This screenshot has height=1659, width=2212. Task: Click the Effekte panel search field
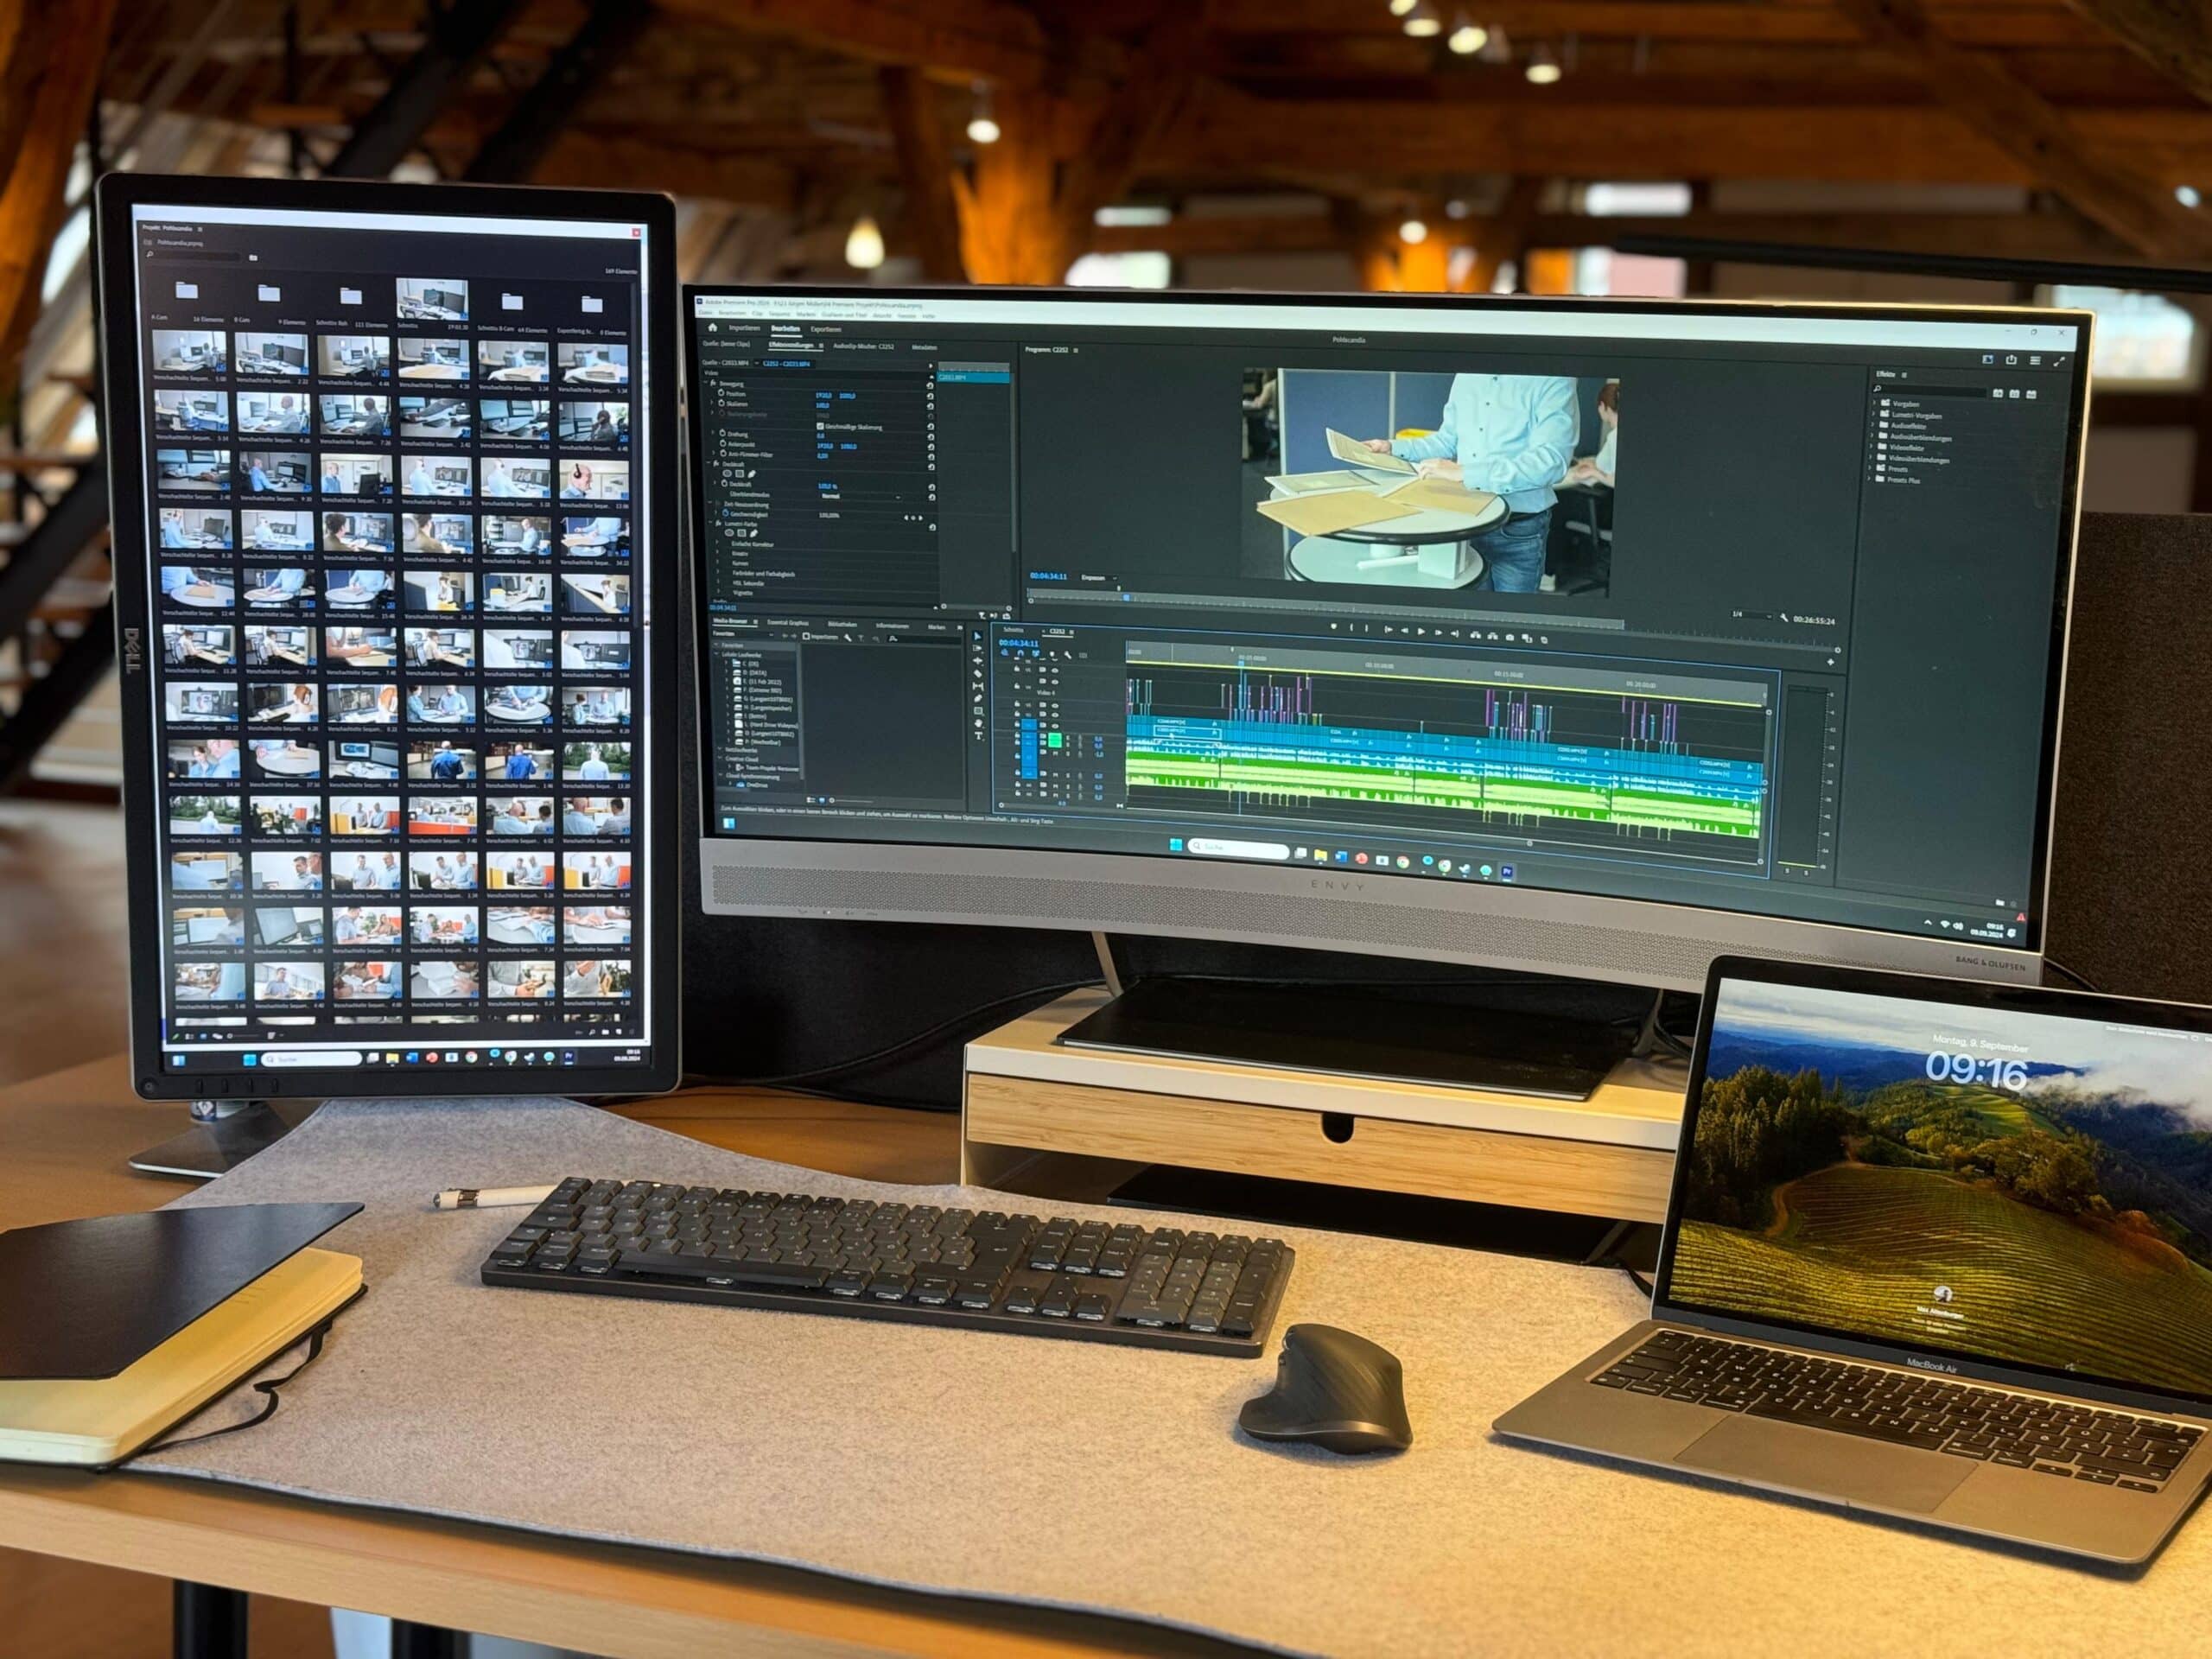1931,391
